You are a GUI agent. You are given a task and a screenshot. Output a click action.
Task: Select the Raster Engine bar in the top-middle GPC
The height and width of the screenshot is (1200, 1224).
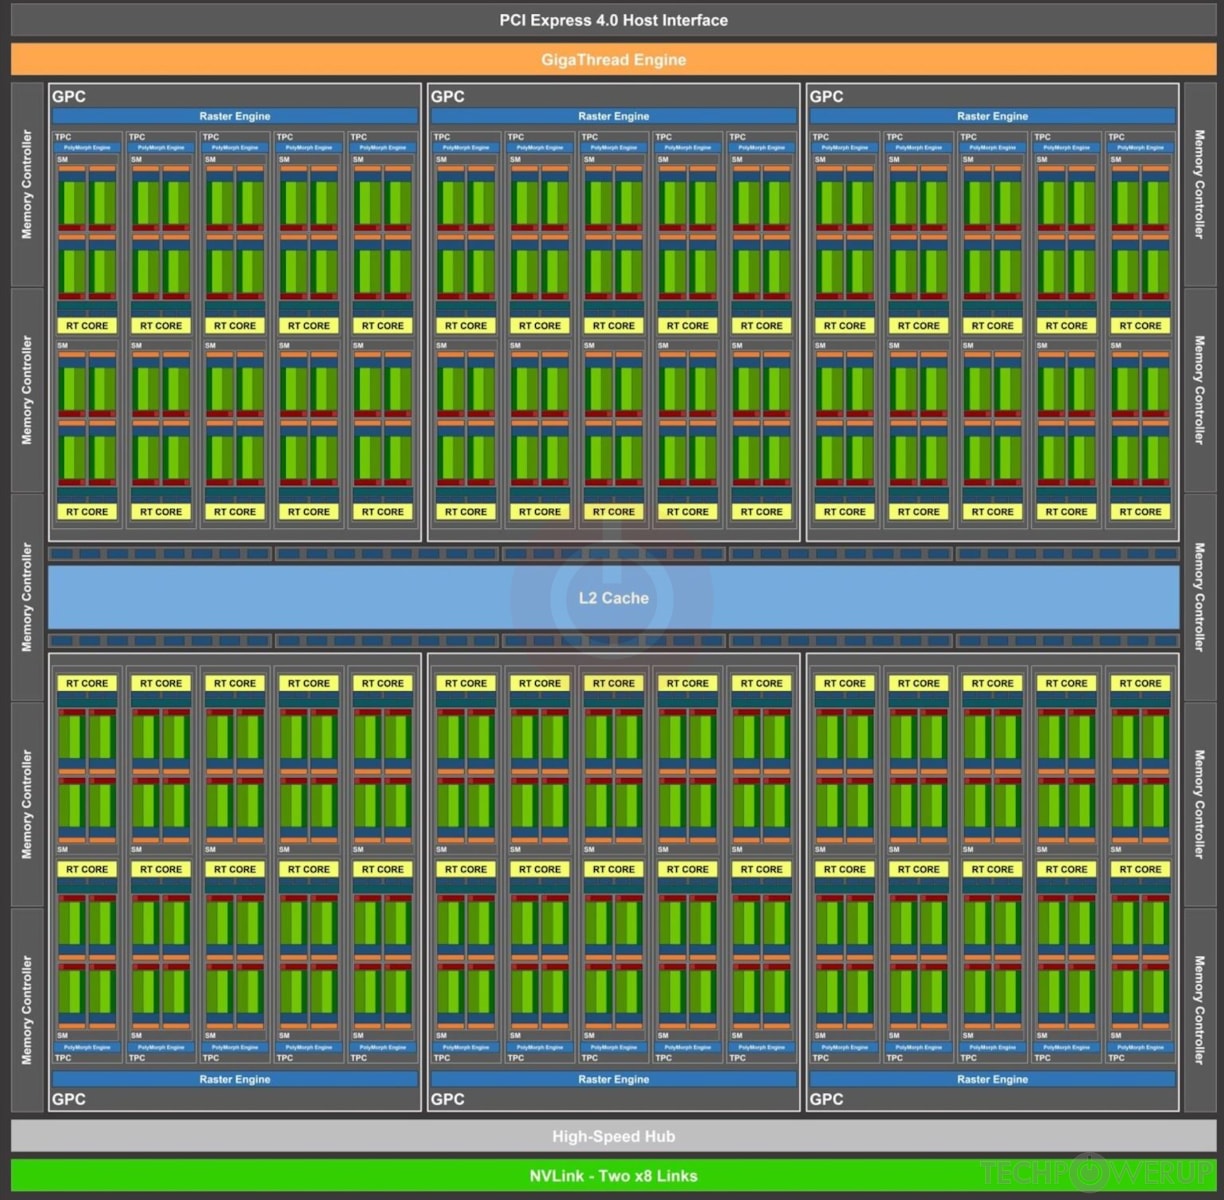[614, 116]
